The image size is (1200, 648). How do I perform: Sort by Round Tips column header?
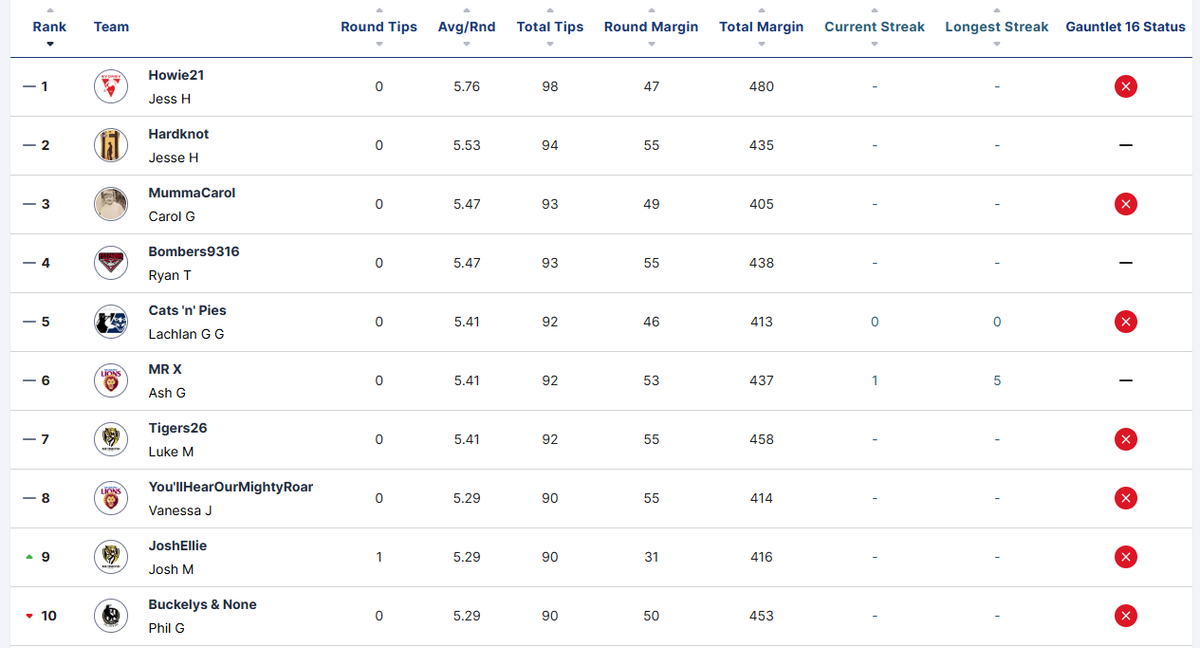pyautogui.click(x=379, y=27)
